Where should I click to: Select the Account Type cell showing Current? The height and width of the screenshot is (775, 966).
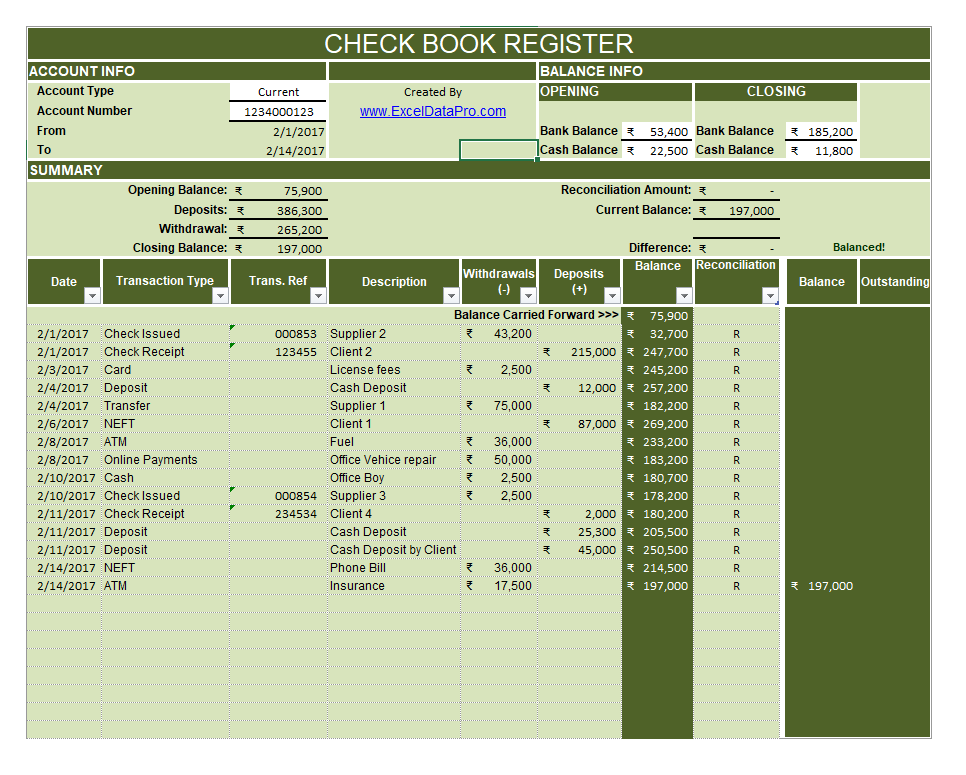(278, 92)
